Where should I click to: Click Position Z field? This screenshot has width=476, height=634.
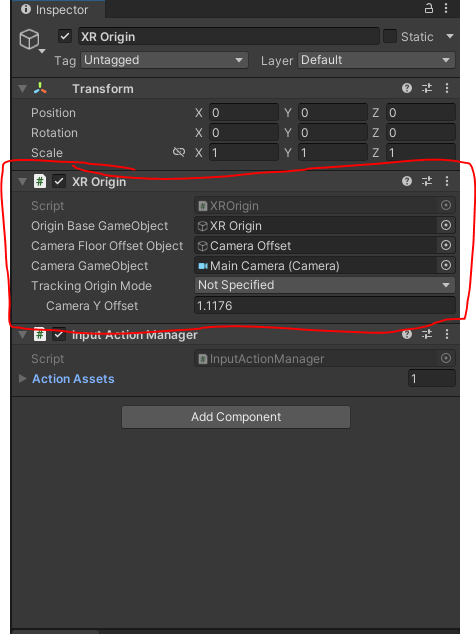click(x=421, y=113)
